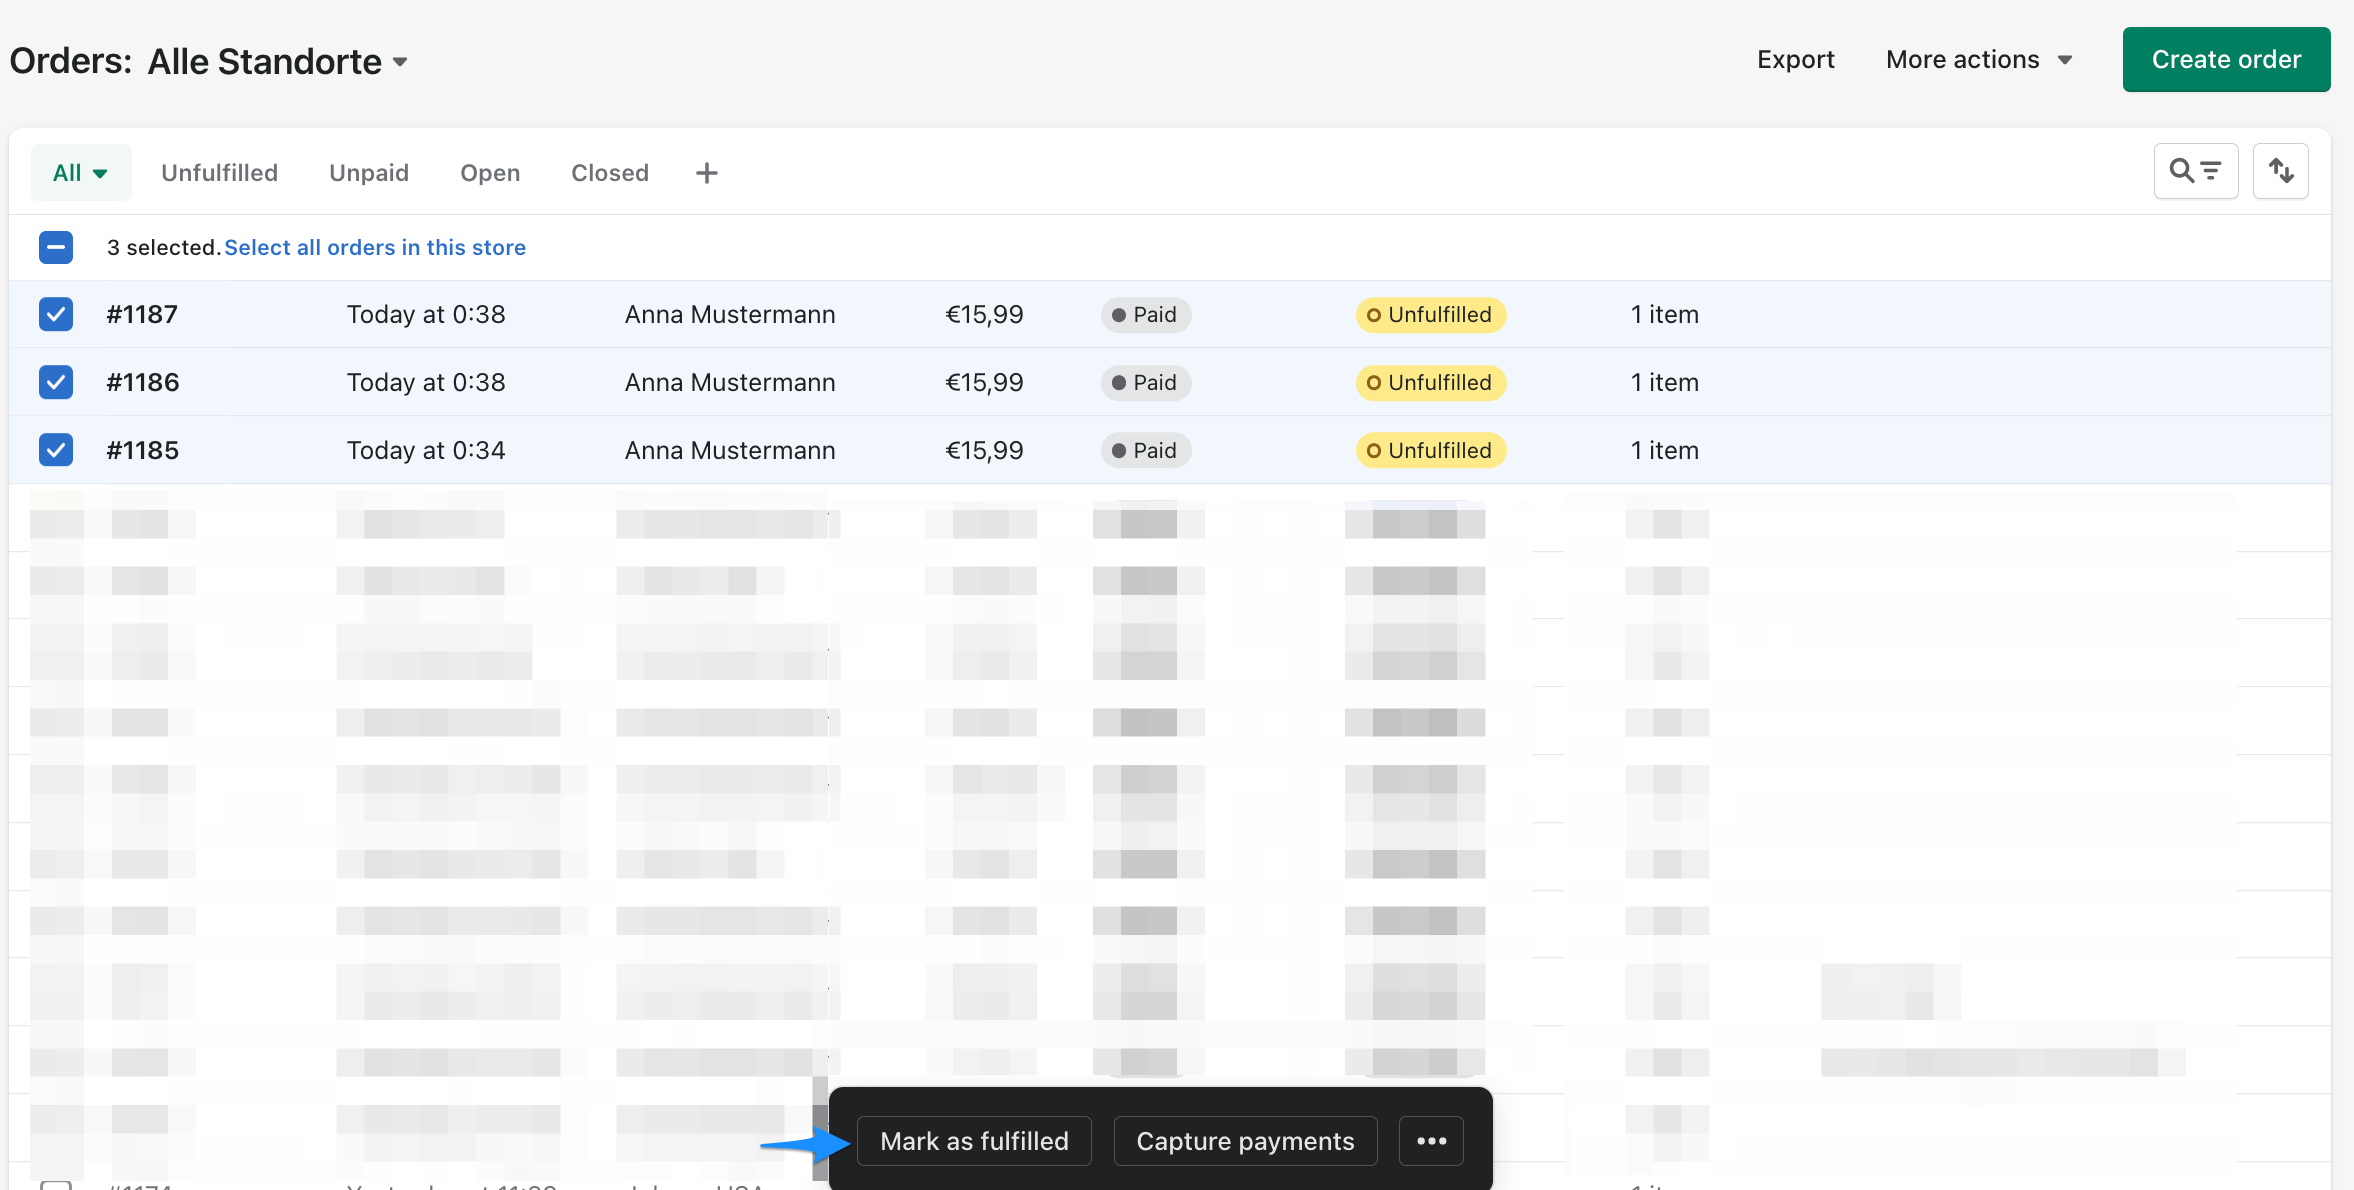Click Export orders

(x=1796, y=60)
